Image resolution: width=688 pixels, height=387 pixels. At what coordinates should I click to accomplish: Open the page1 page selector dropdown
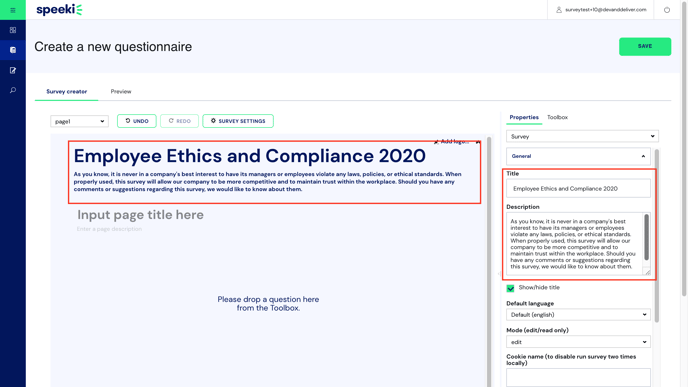(79, 121)
